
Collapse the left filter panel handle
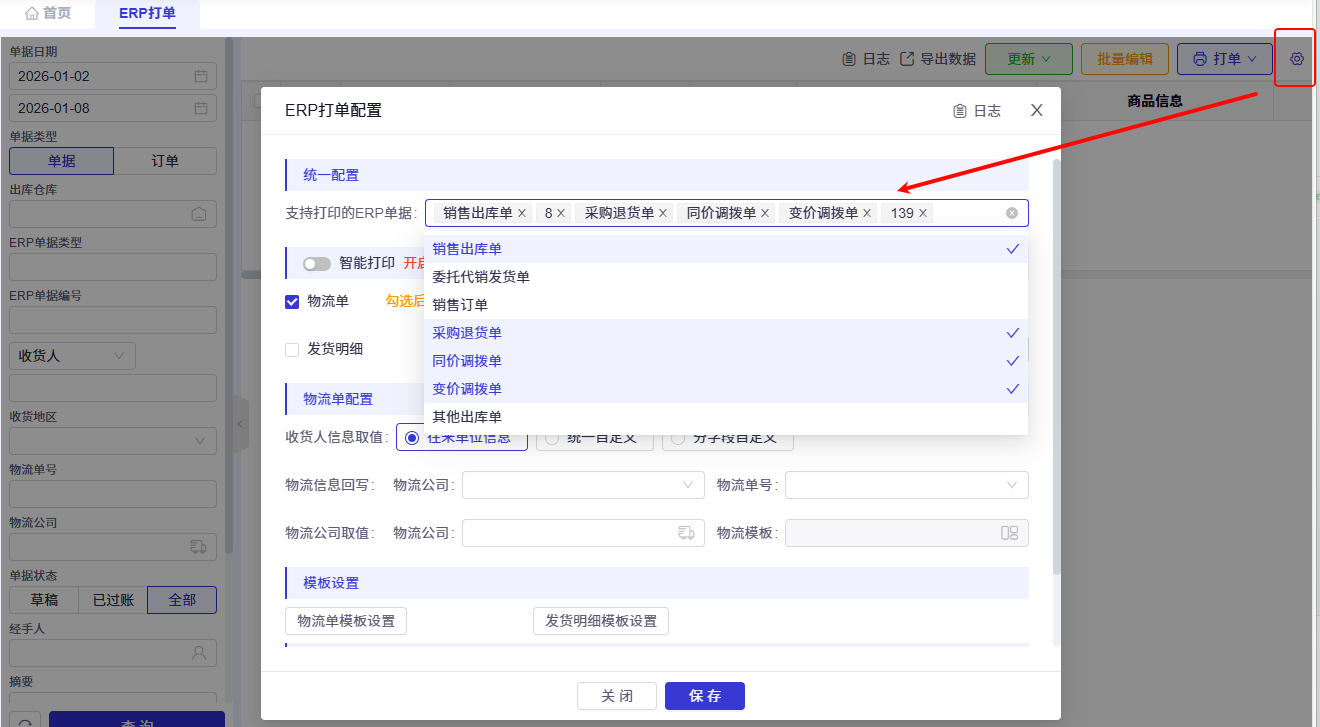240,426
